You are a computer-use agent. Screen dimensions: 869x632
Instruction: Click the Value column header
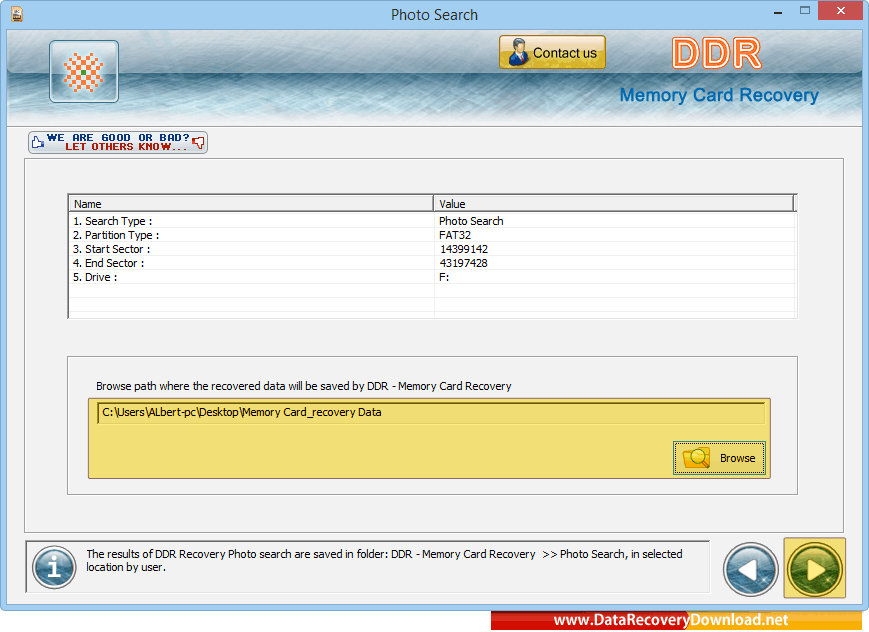[614, 203]
